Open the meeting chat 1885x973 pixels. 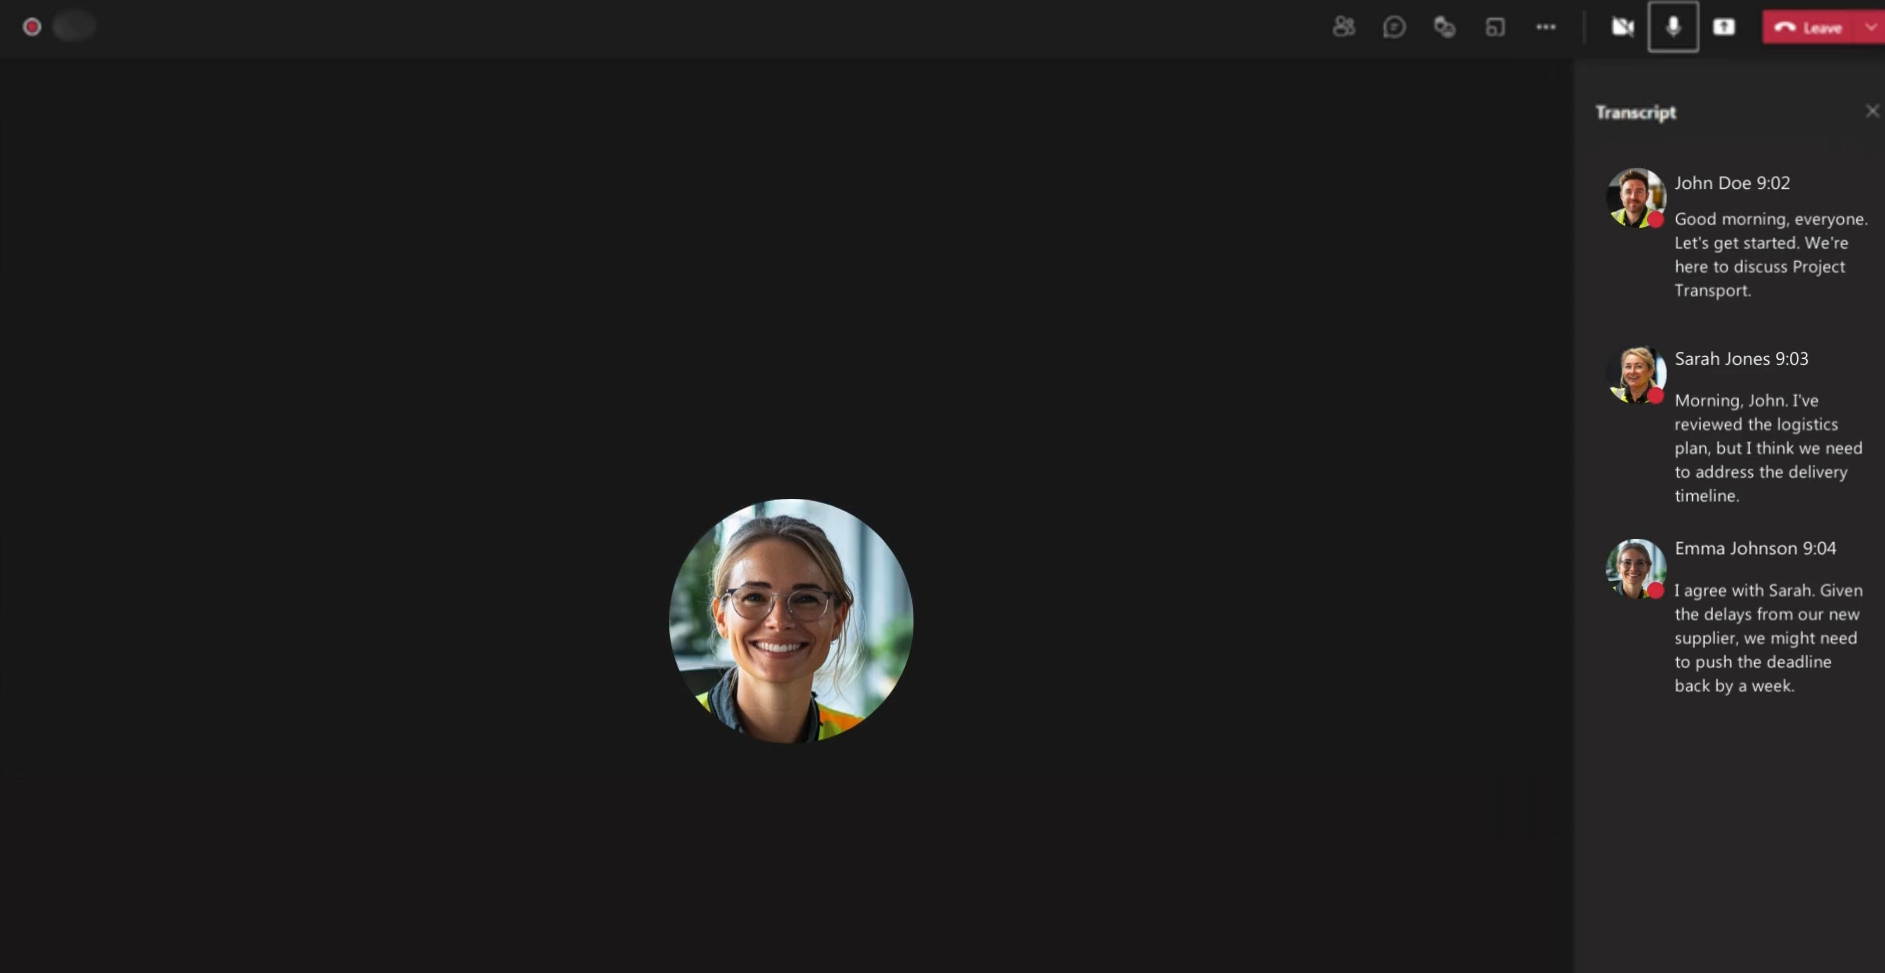[1394, 27]
